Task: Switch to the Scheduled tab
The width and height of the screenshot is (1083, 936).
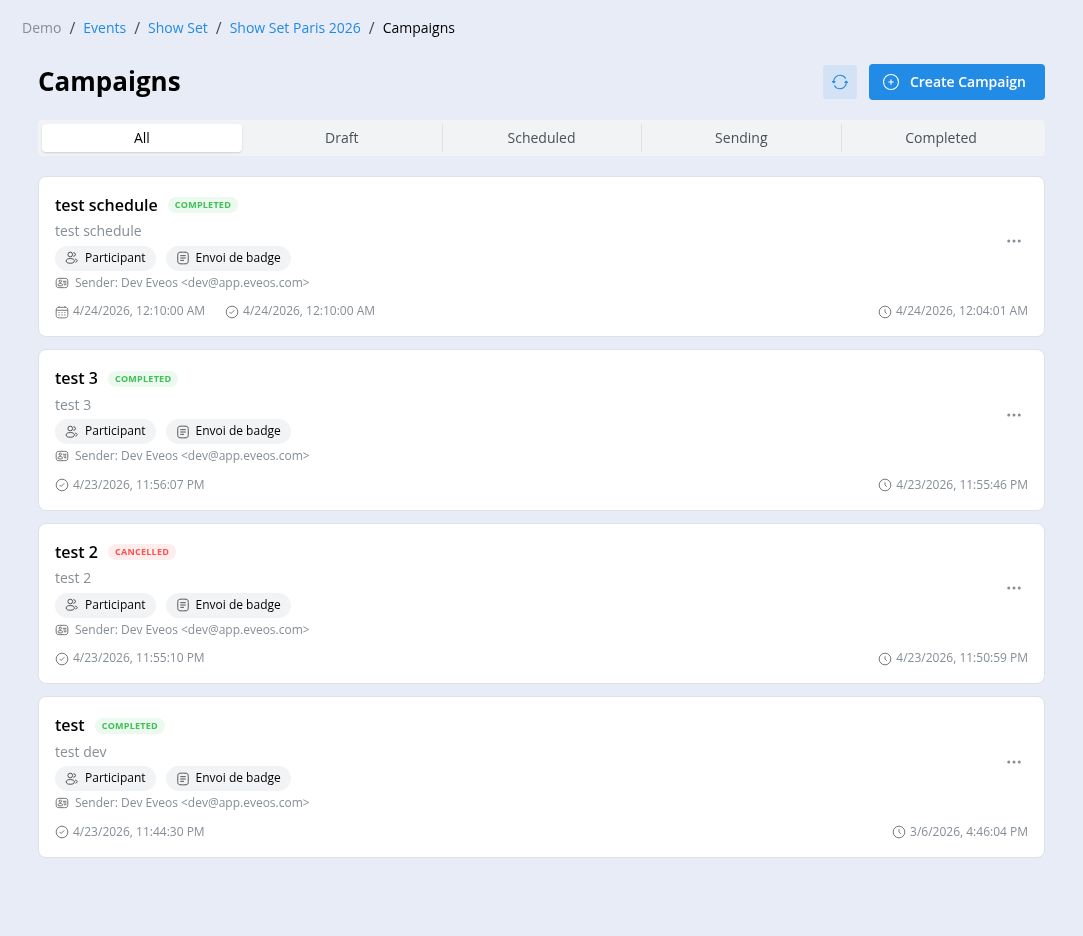Action: tap(541, 138)
